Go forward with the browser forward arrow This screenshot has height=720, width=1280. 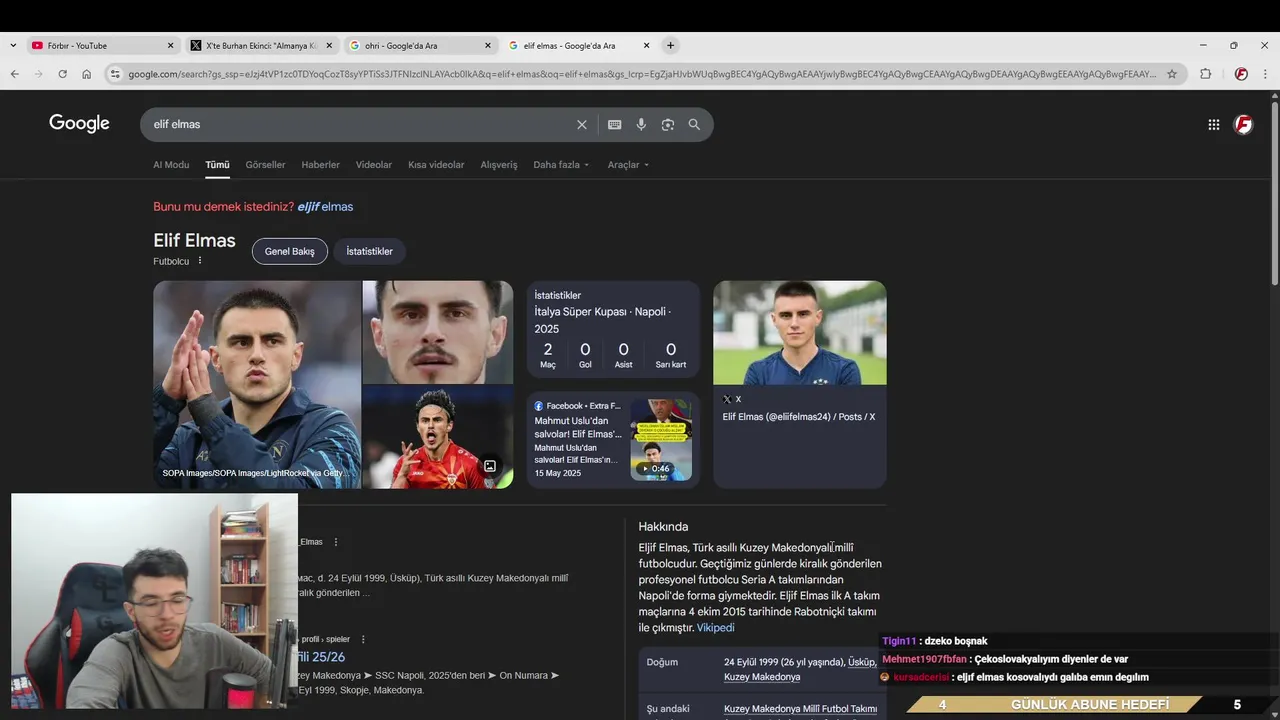[38, 74]
